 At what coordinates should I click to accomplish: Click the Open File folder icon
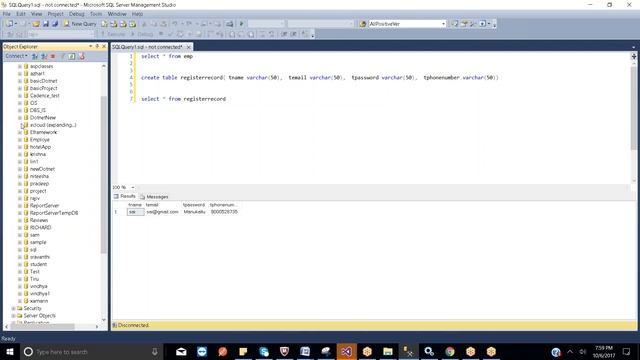36,24
